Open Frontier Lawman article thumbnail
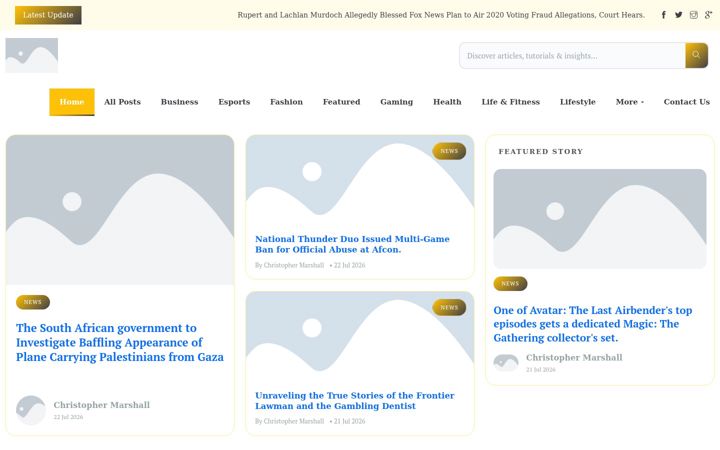This screenshot has width=720, height=450. [360, 335]
